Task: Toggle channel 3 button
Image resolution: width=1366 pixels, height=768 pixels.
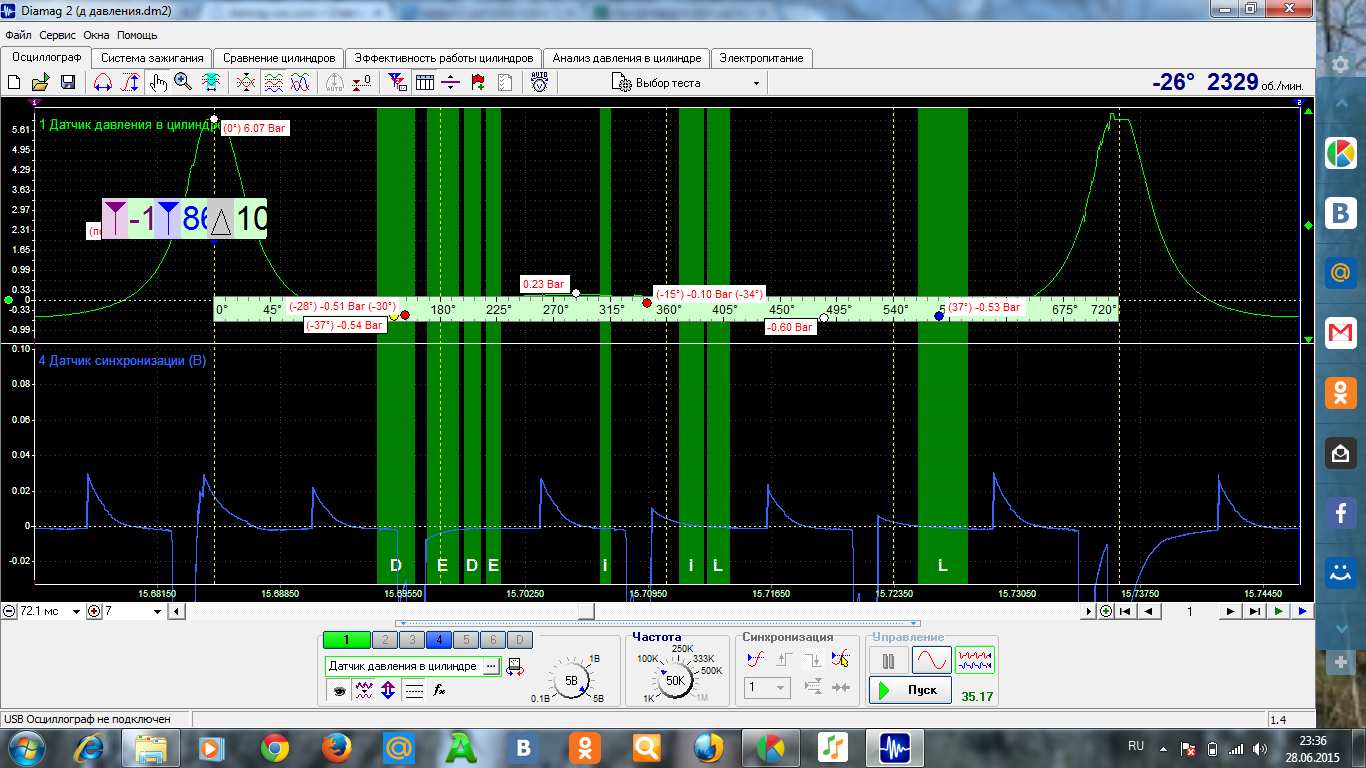Action: 411,640
